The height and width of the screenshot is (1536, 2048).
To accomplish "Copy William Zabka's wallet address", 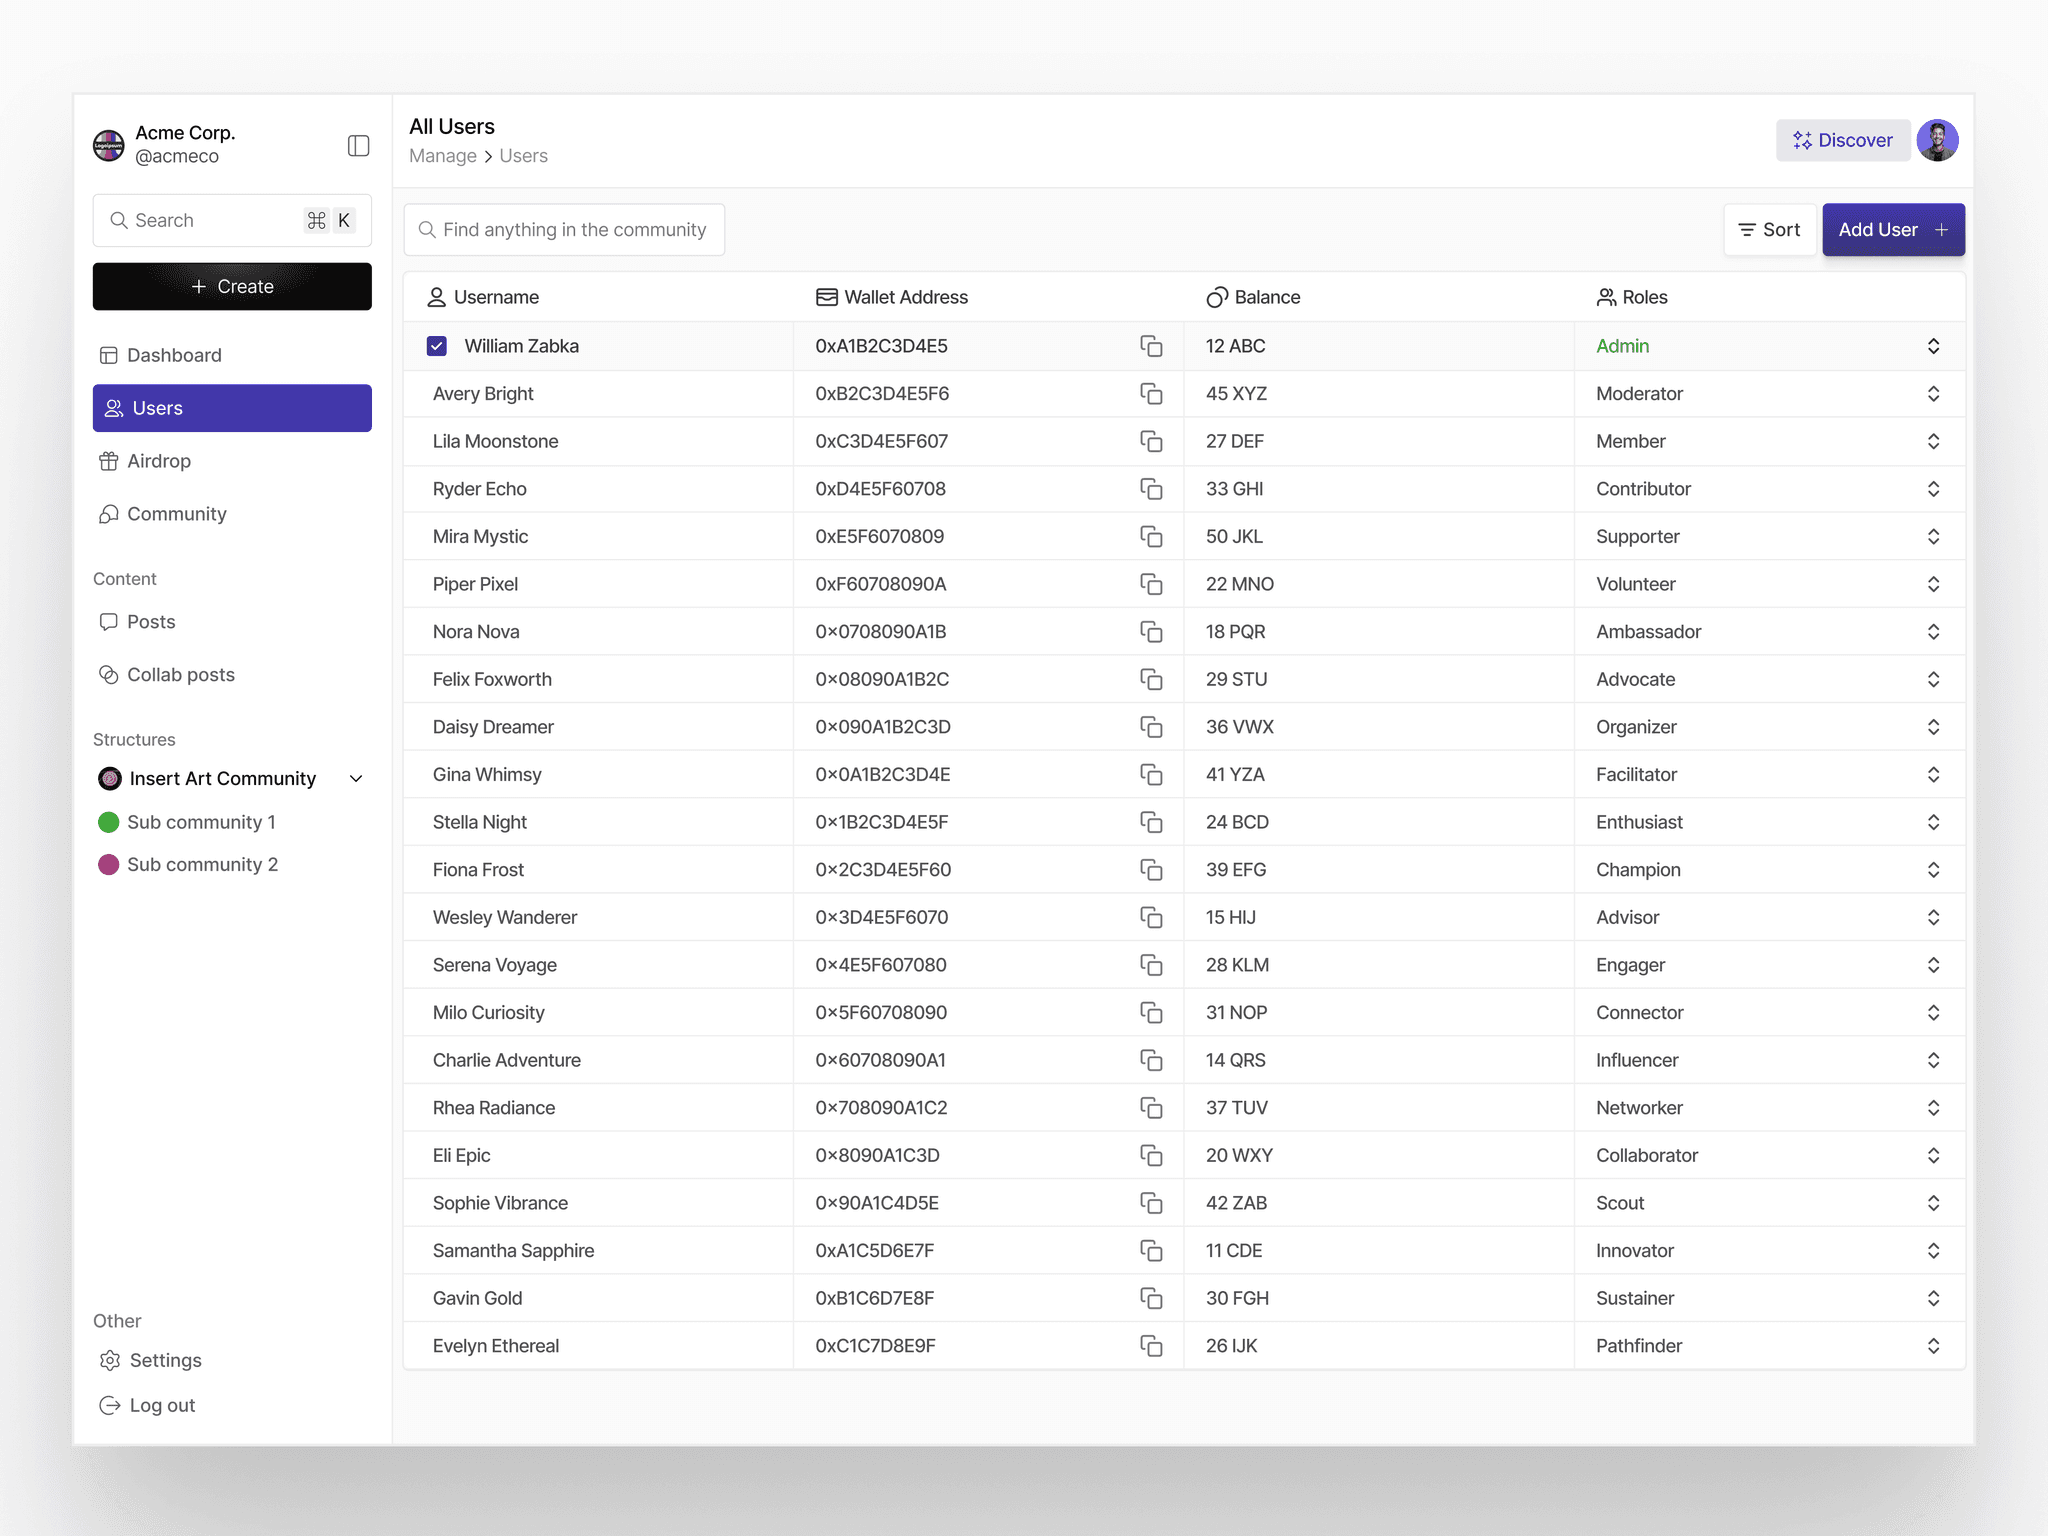I will (1151, 346).
